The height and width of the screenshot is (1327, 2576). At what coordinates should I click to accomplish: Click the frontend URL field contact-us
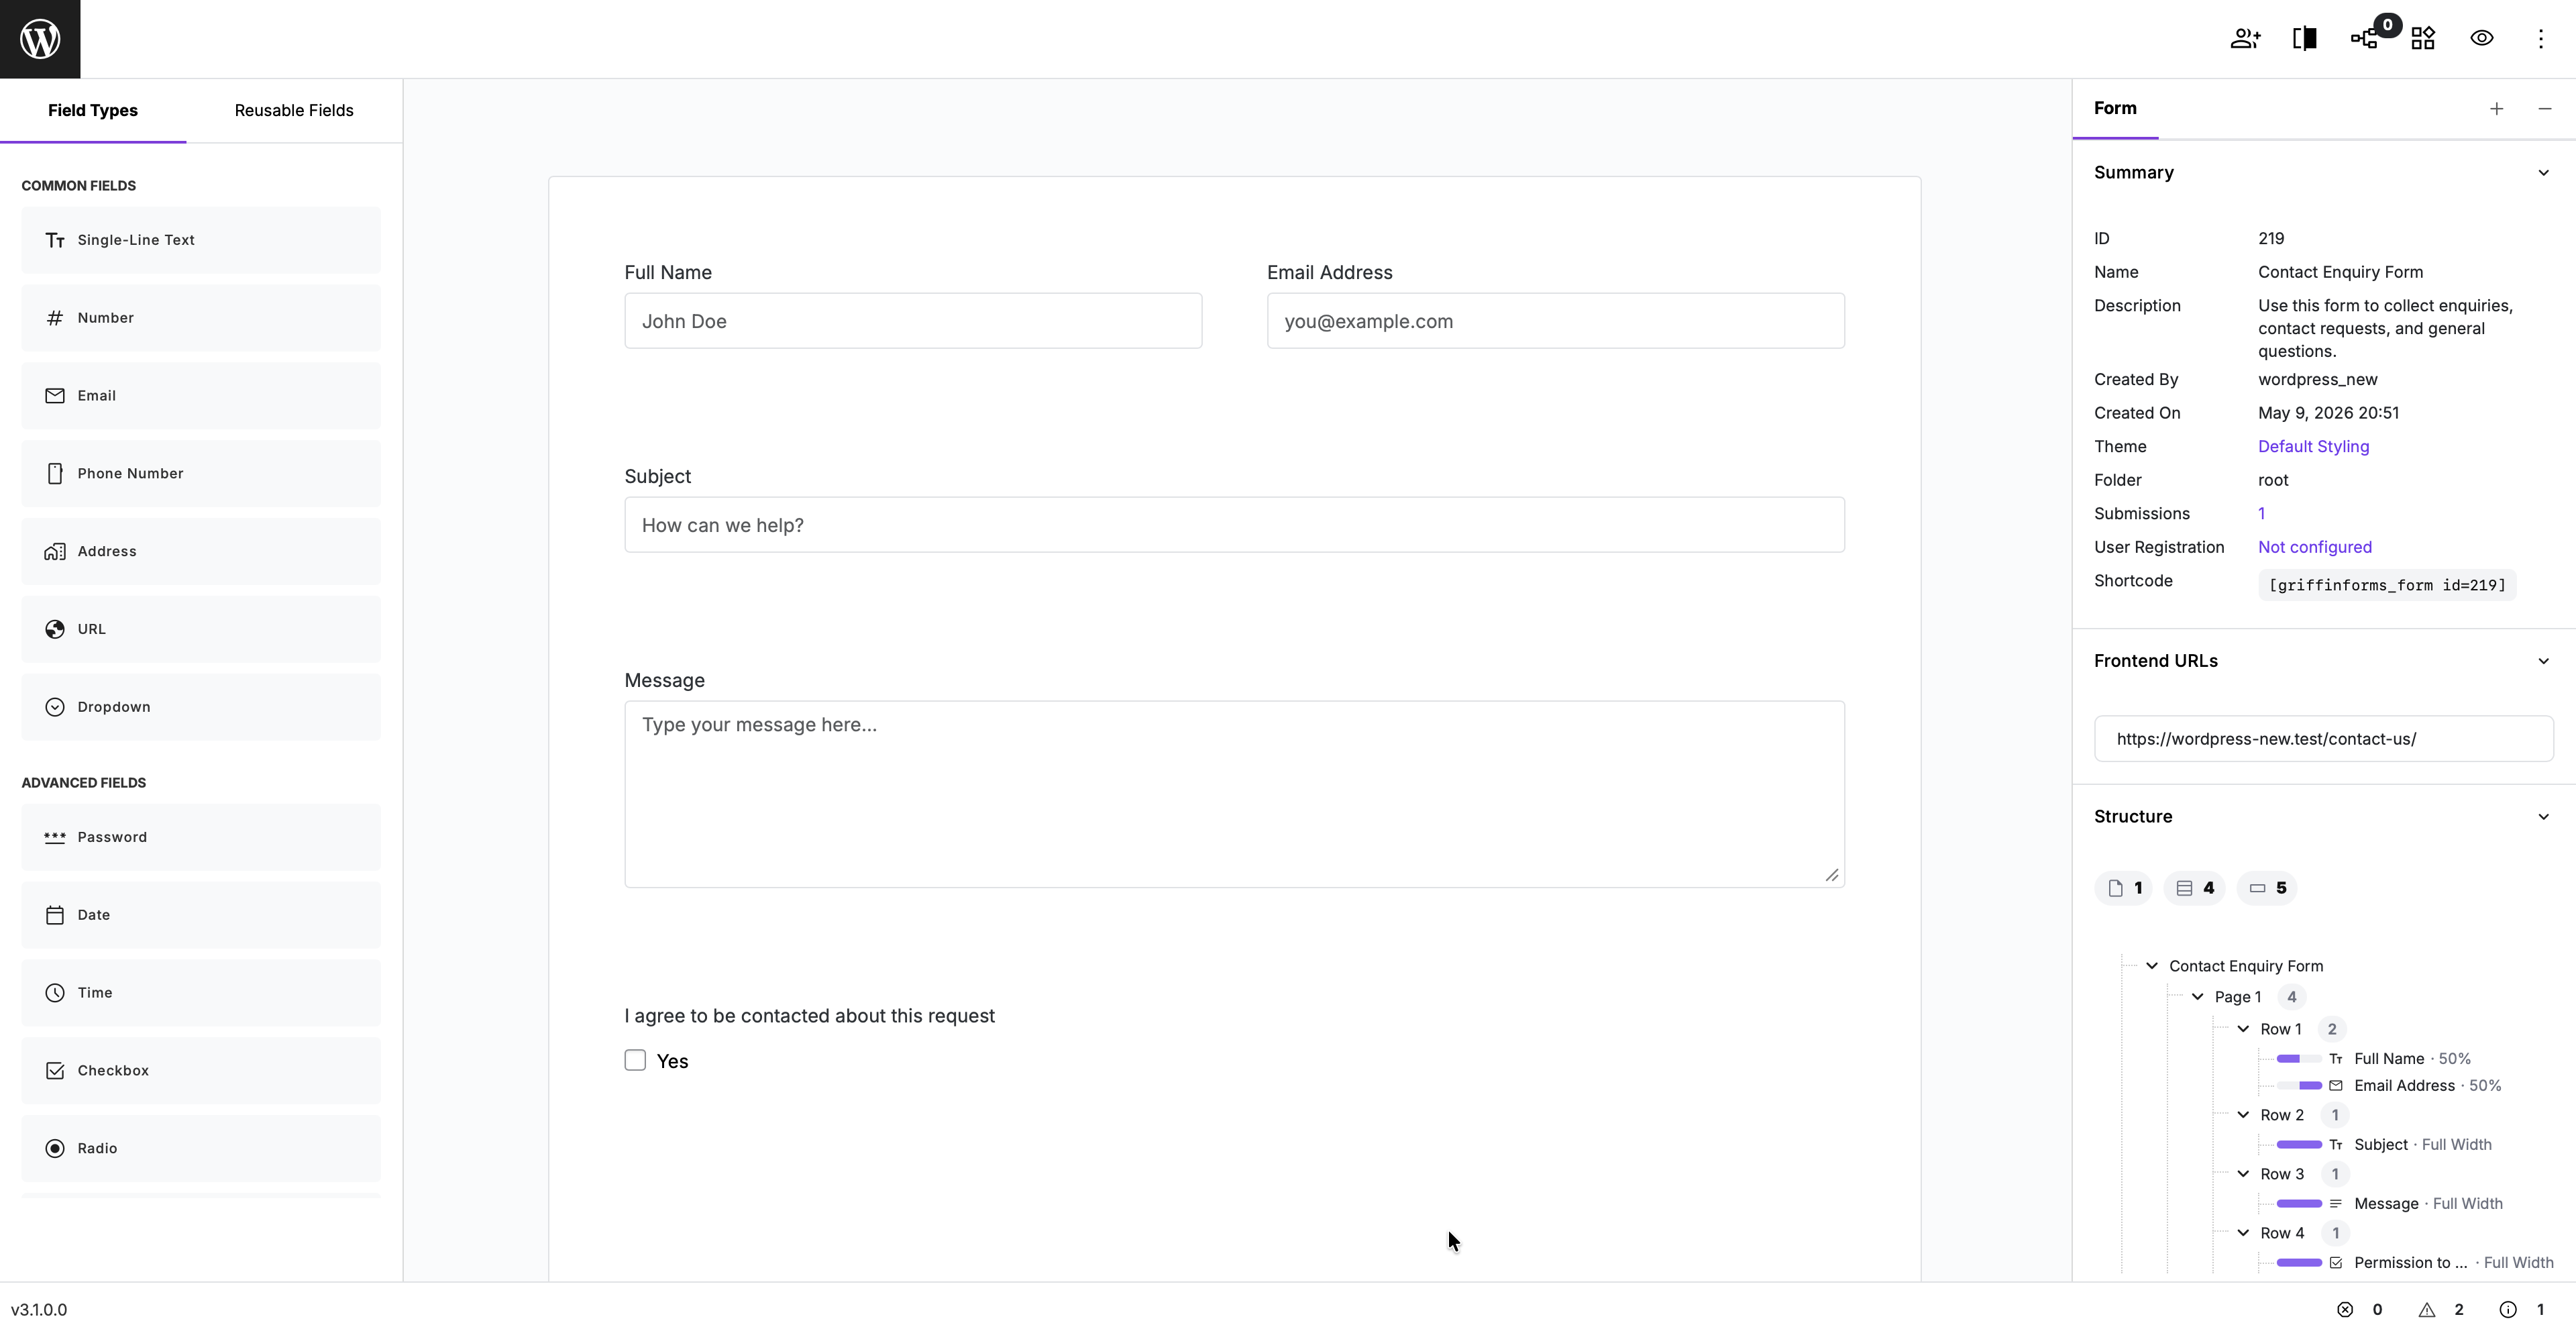[2323, 739]
